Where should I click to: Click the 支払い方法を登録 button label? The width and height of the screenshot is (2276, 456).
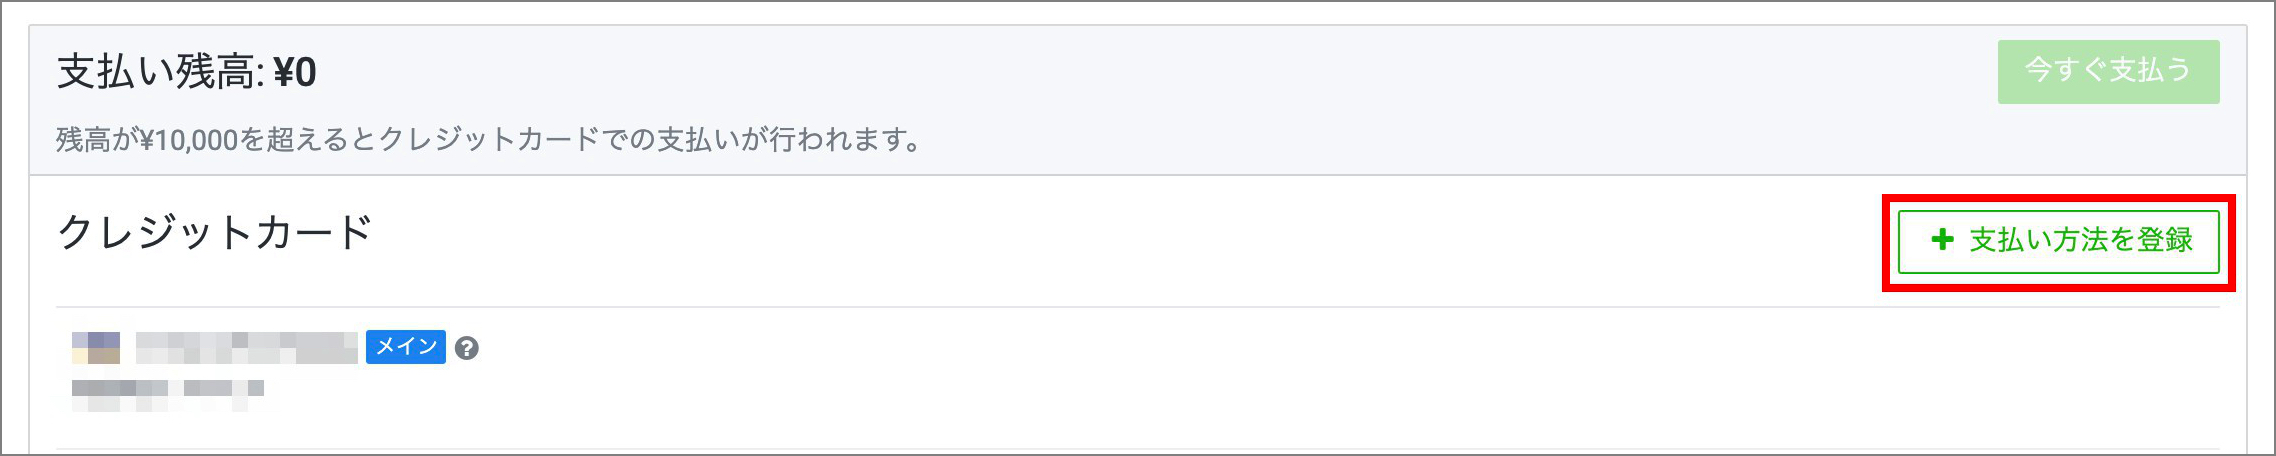click(2080, 240)
